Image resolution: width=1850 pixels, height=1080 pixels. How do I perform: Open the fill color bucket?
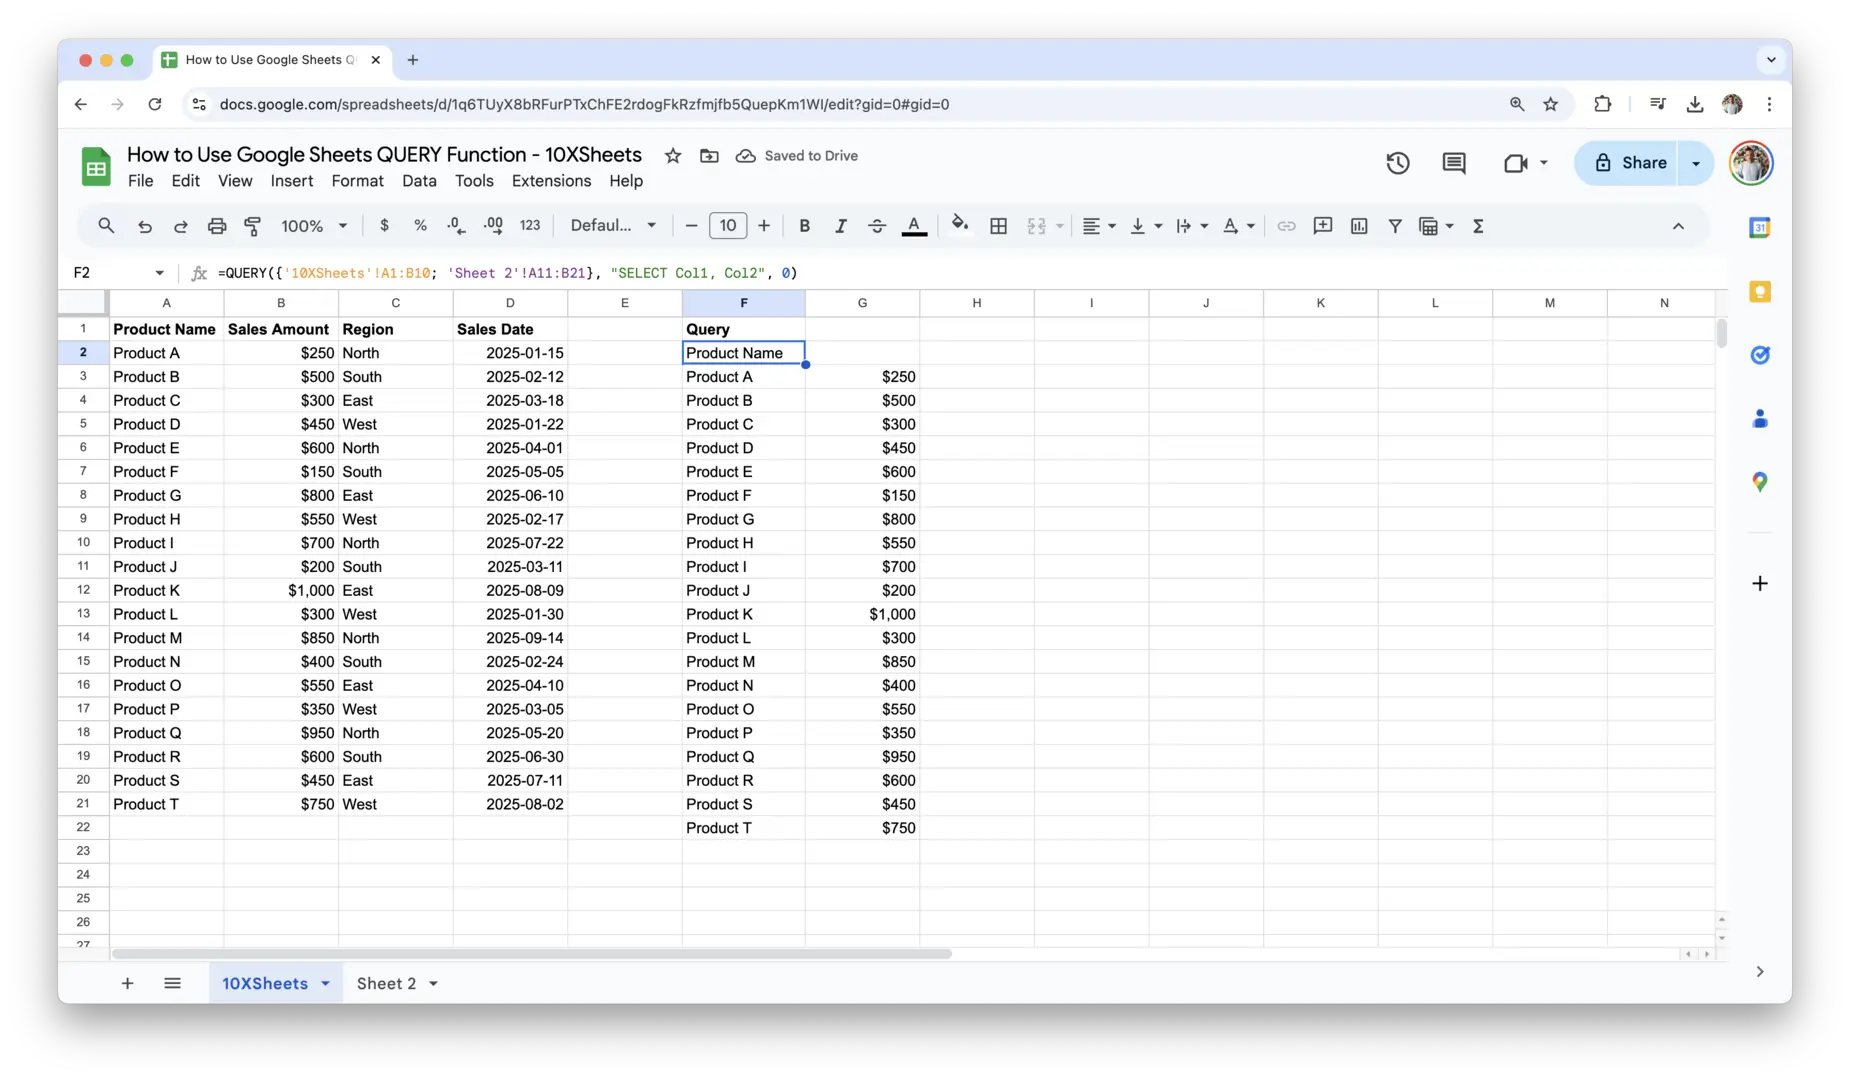click(x=960, y=225)
